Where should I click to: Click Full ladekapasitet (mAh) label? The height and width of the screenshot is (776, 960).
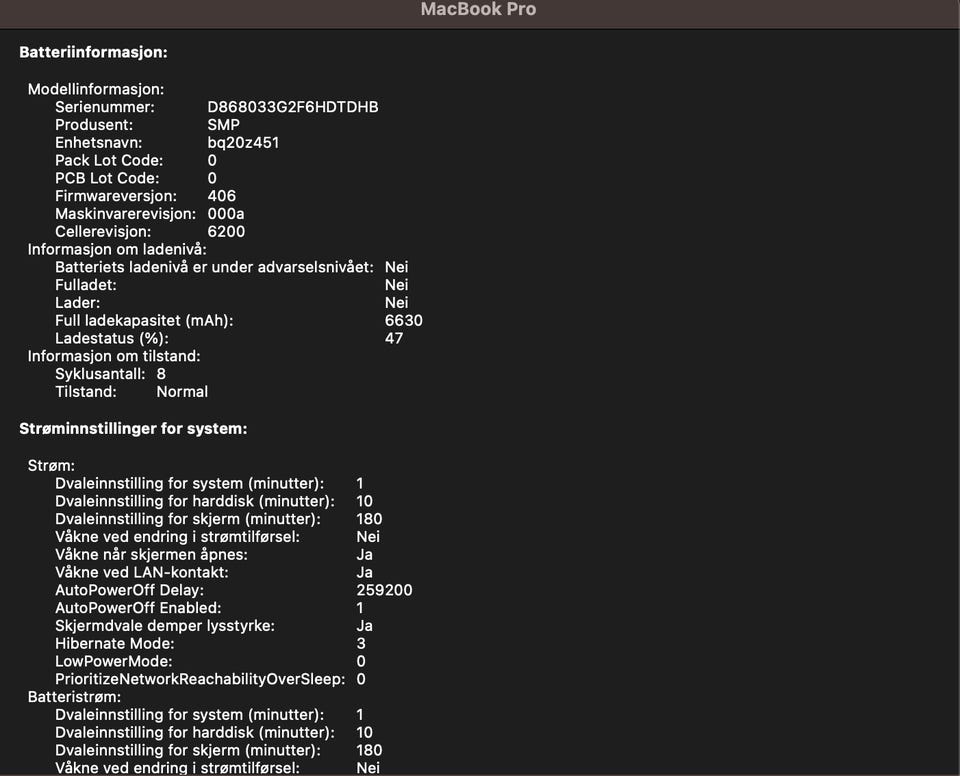pyautogui.click(x=144, y=320)
